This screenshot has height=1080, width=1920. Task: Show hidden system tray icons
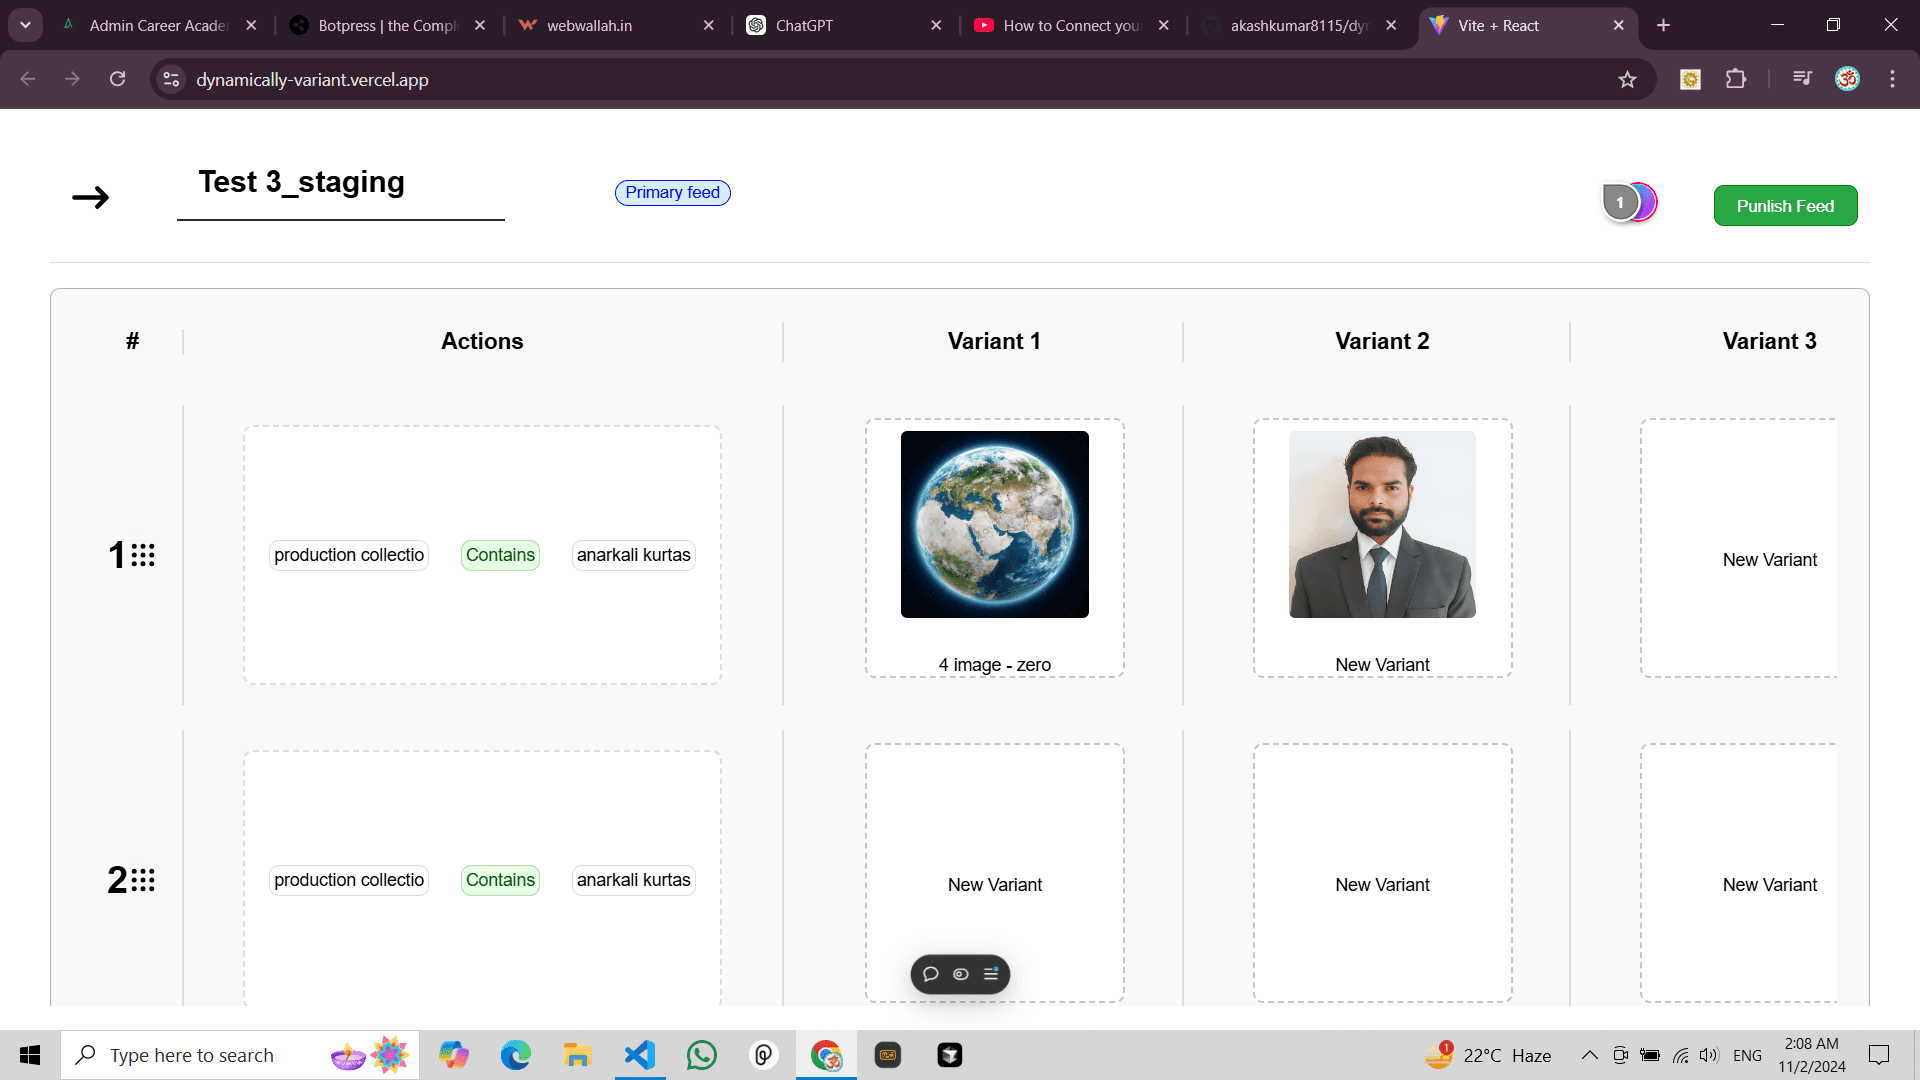(x=1589, y=1055)
